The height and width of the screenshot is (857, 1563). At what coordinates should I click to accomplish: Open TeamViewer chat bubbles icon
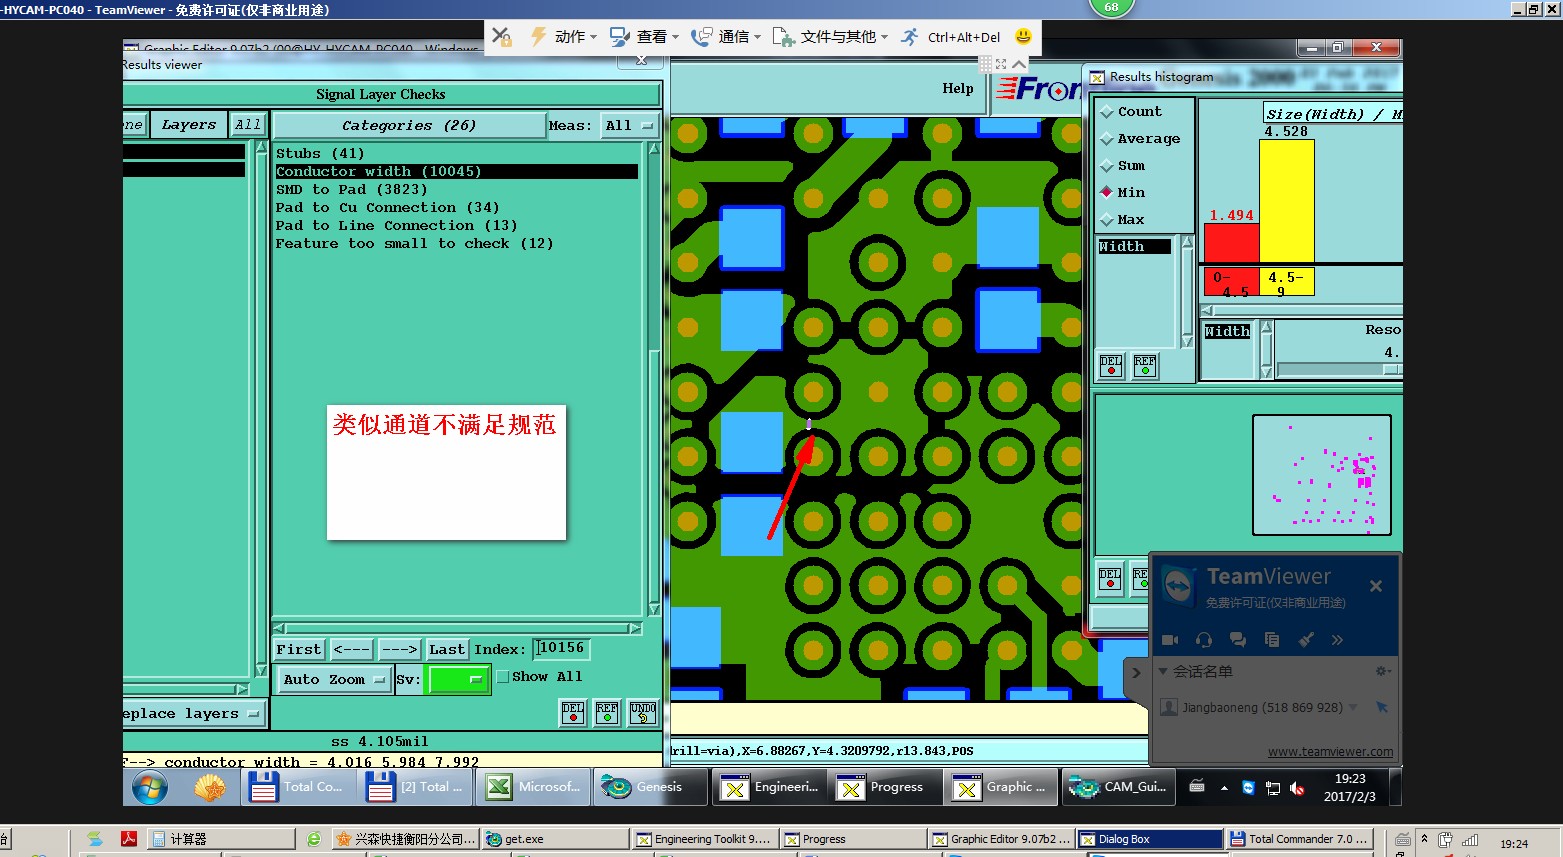pyautogui.click(x=1238, y=640)
